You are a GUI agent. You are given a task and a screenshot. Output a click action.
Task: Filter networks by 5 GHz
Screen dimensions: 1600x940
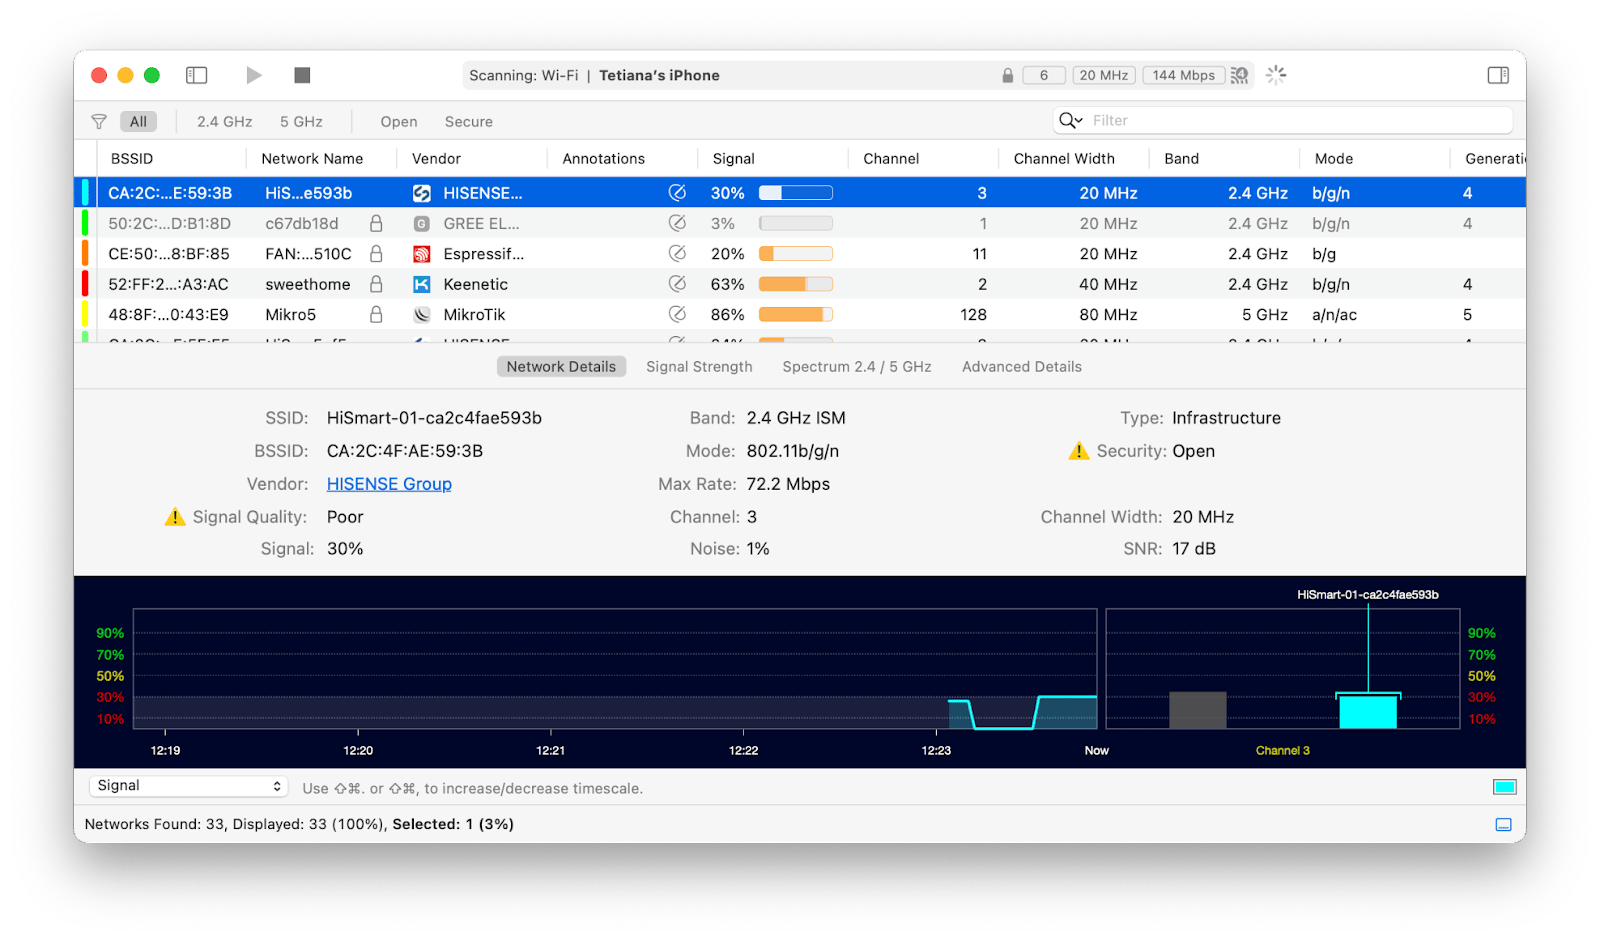(x=301, y=122)
